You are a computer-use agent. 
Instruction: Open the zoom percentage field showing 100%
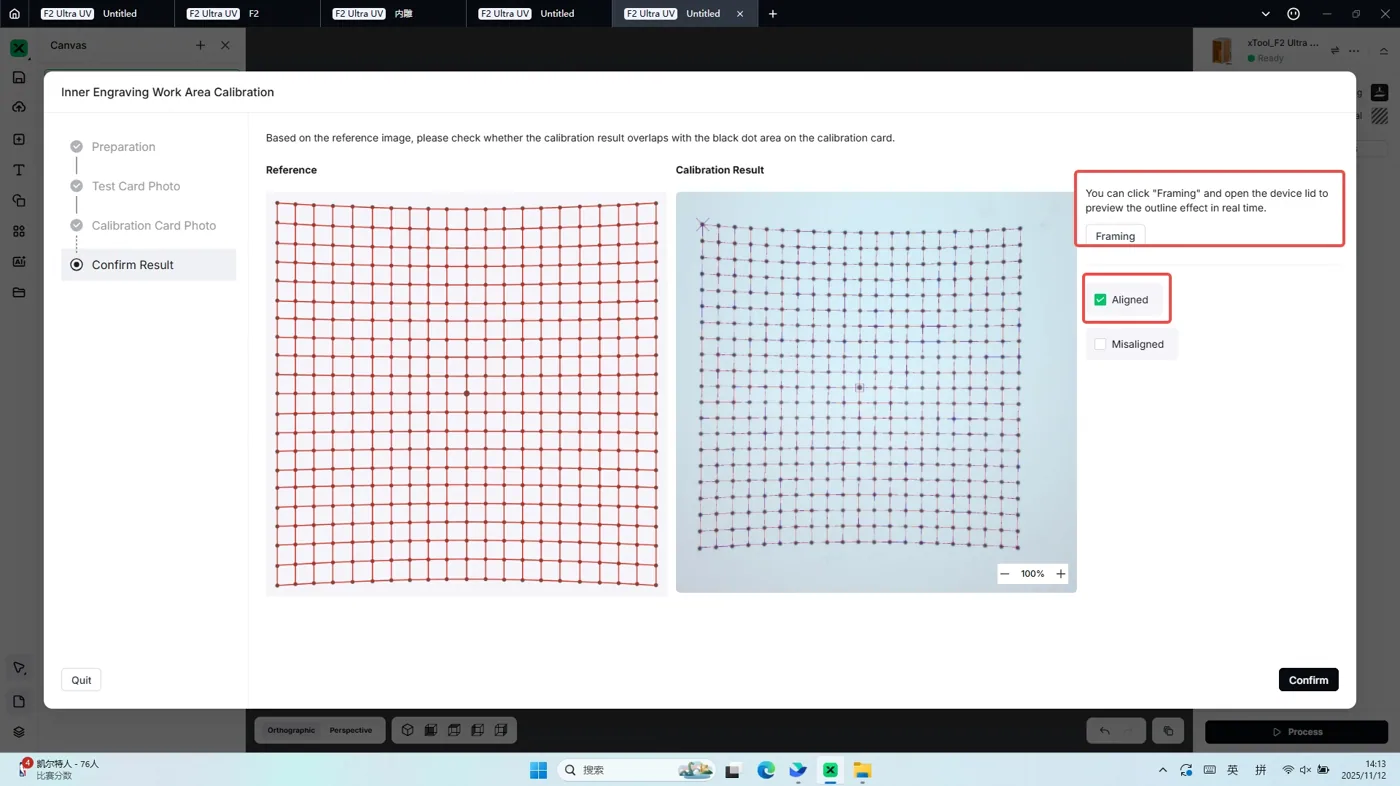(x=1033, y=574)
